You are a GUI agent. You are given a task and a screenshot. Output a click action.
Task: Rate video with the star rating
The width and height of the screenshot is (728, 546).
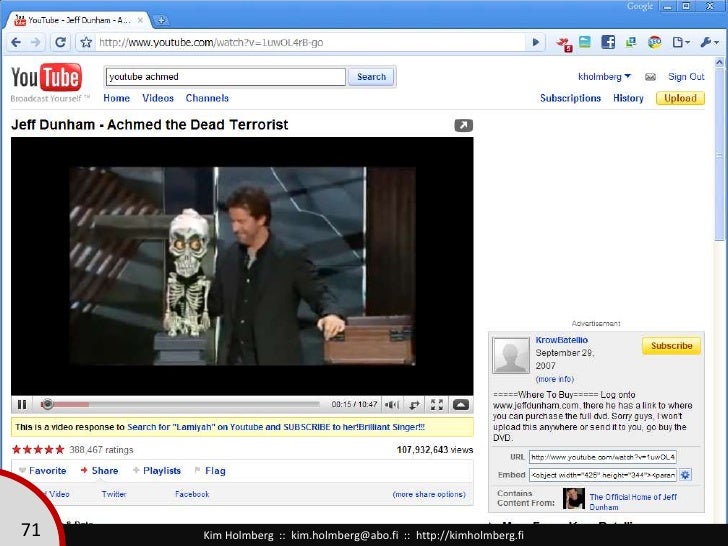pyautogui.click(x=38, y=449)
